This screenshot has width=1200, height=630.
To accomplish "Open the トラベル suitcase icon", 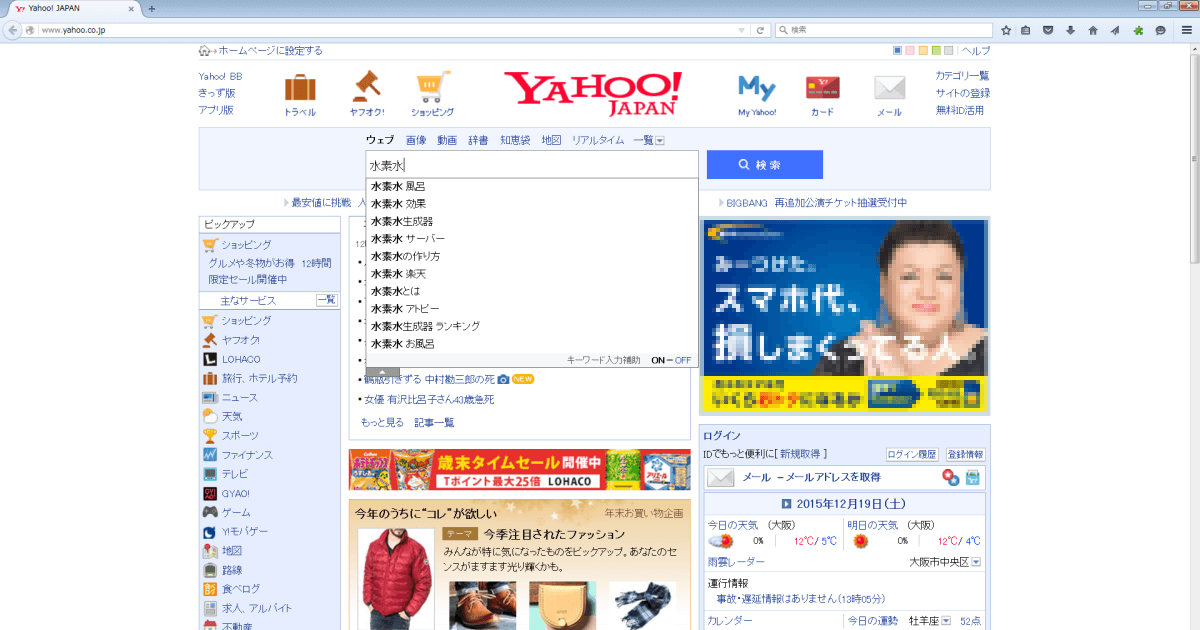I will (300, 89).
